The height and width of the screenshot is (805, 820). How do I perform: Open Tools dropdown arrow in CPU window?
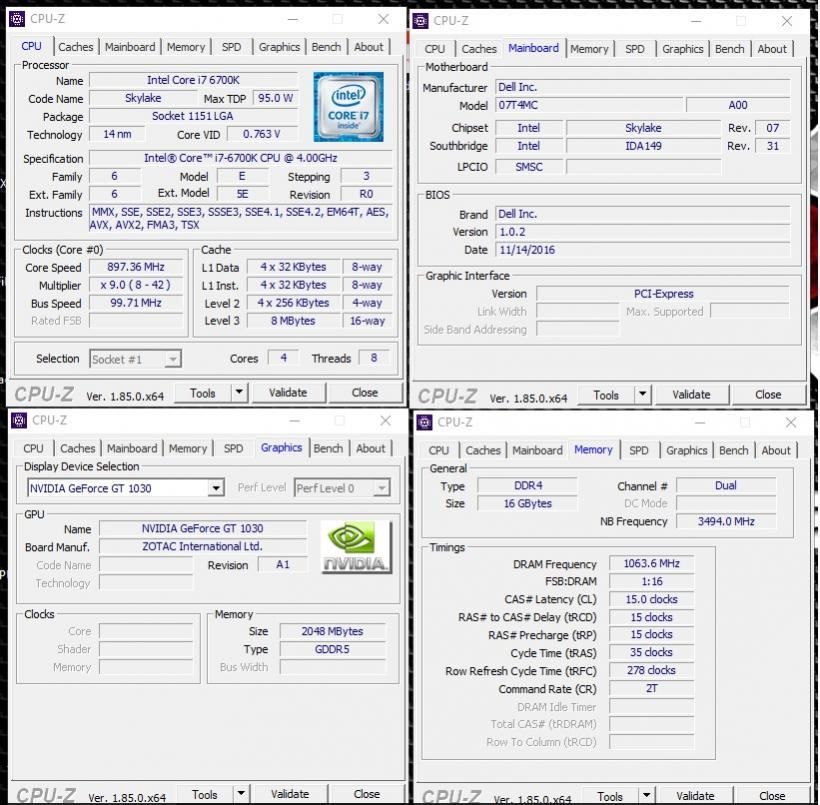pyautogui.click(x=239, y=392)
